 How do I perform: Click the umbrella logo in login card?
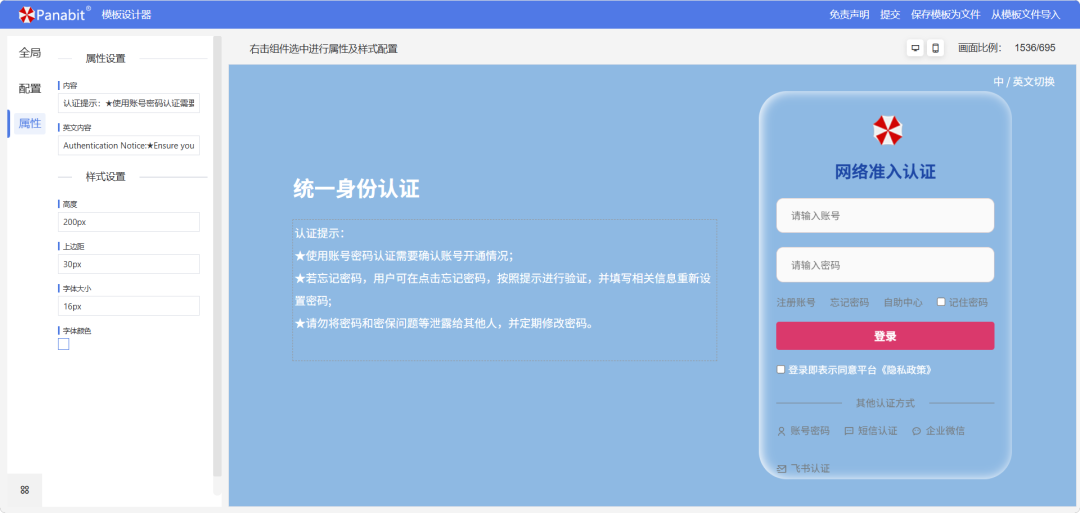click(887, 131)
